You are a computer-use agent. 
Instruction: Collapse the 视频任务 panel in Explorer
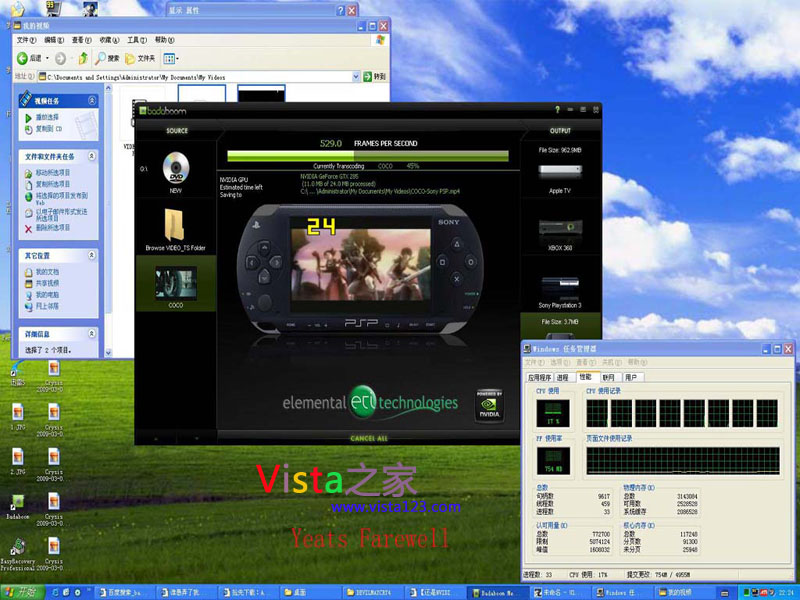tap(92, 101)
